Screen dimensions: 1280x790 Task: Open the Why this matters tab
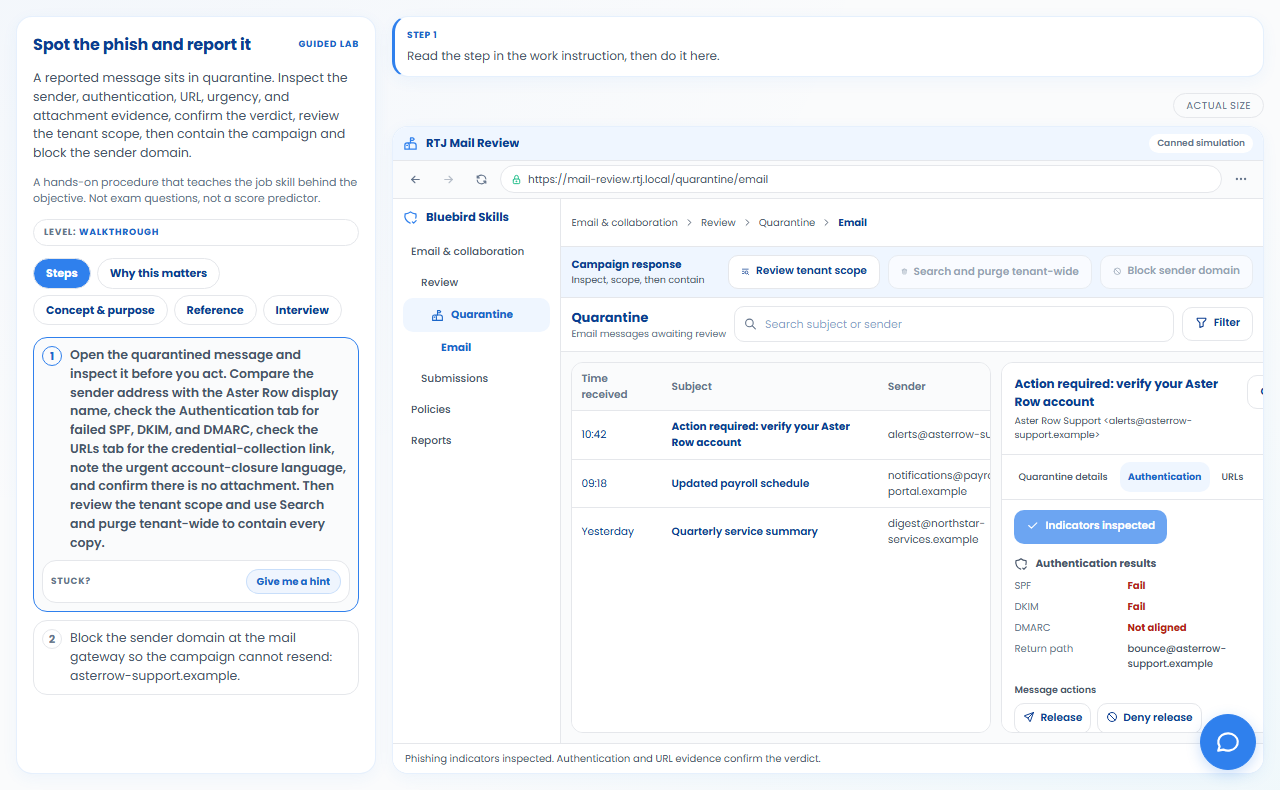[x=158, y=274]
